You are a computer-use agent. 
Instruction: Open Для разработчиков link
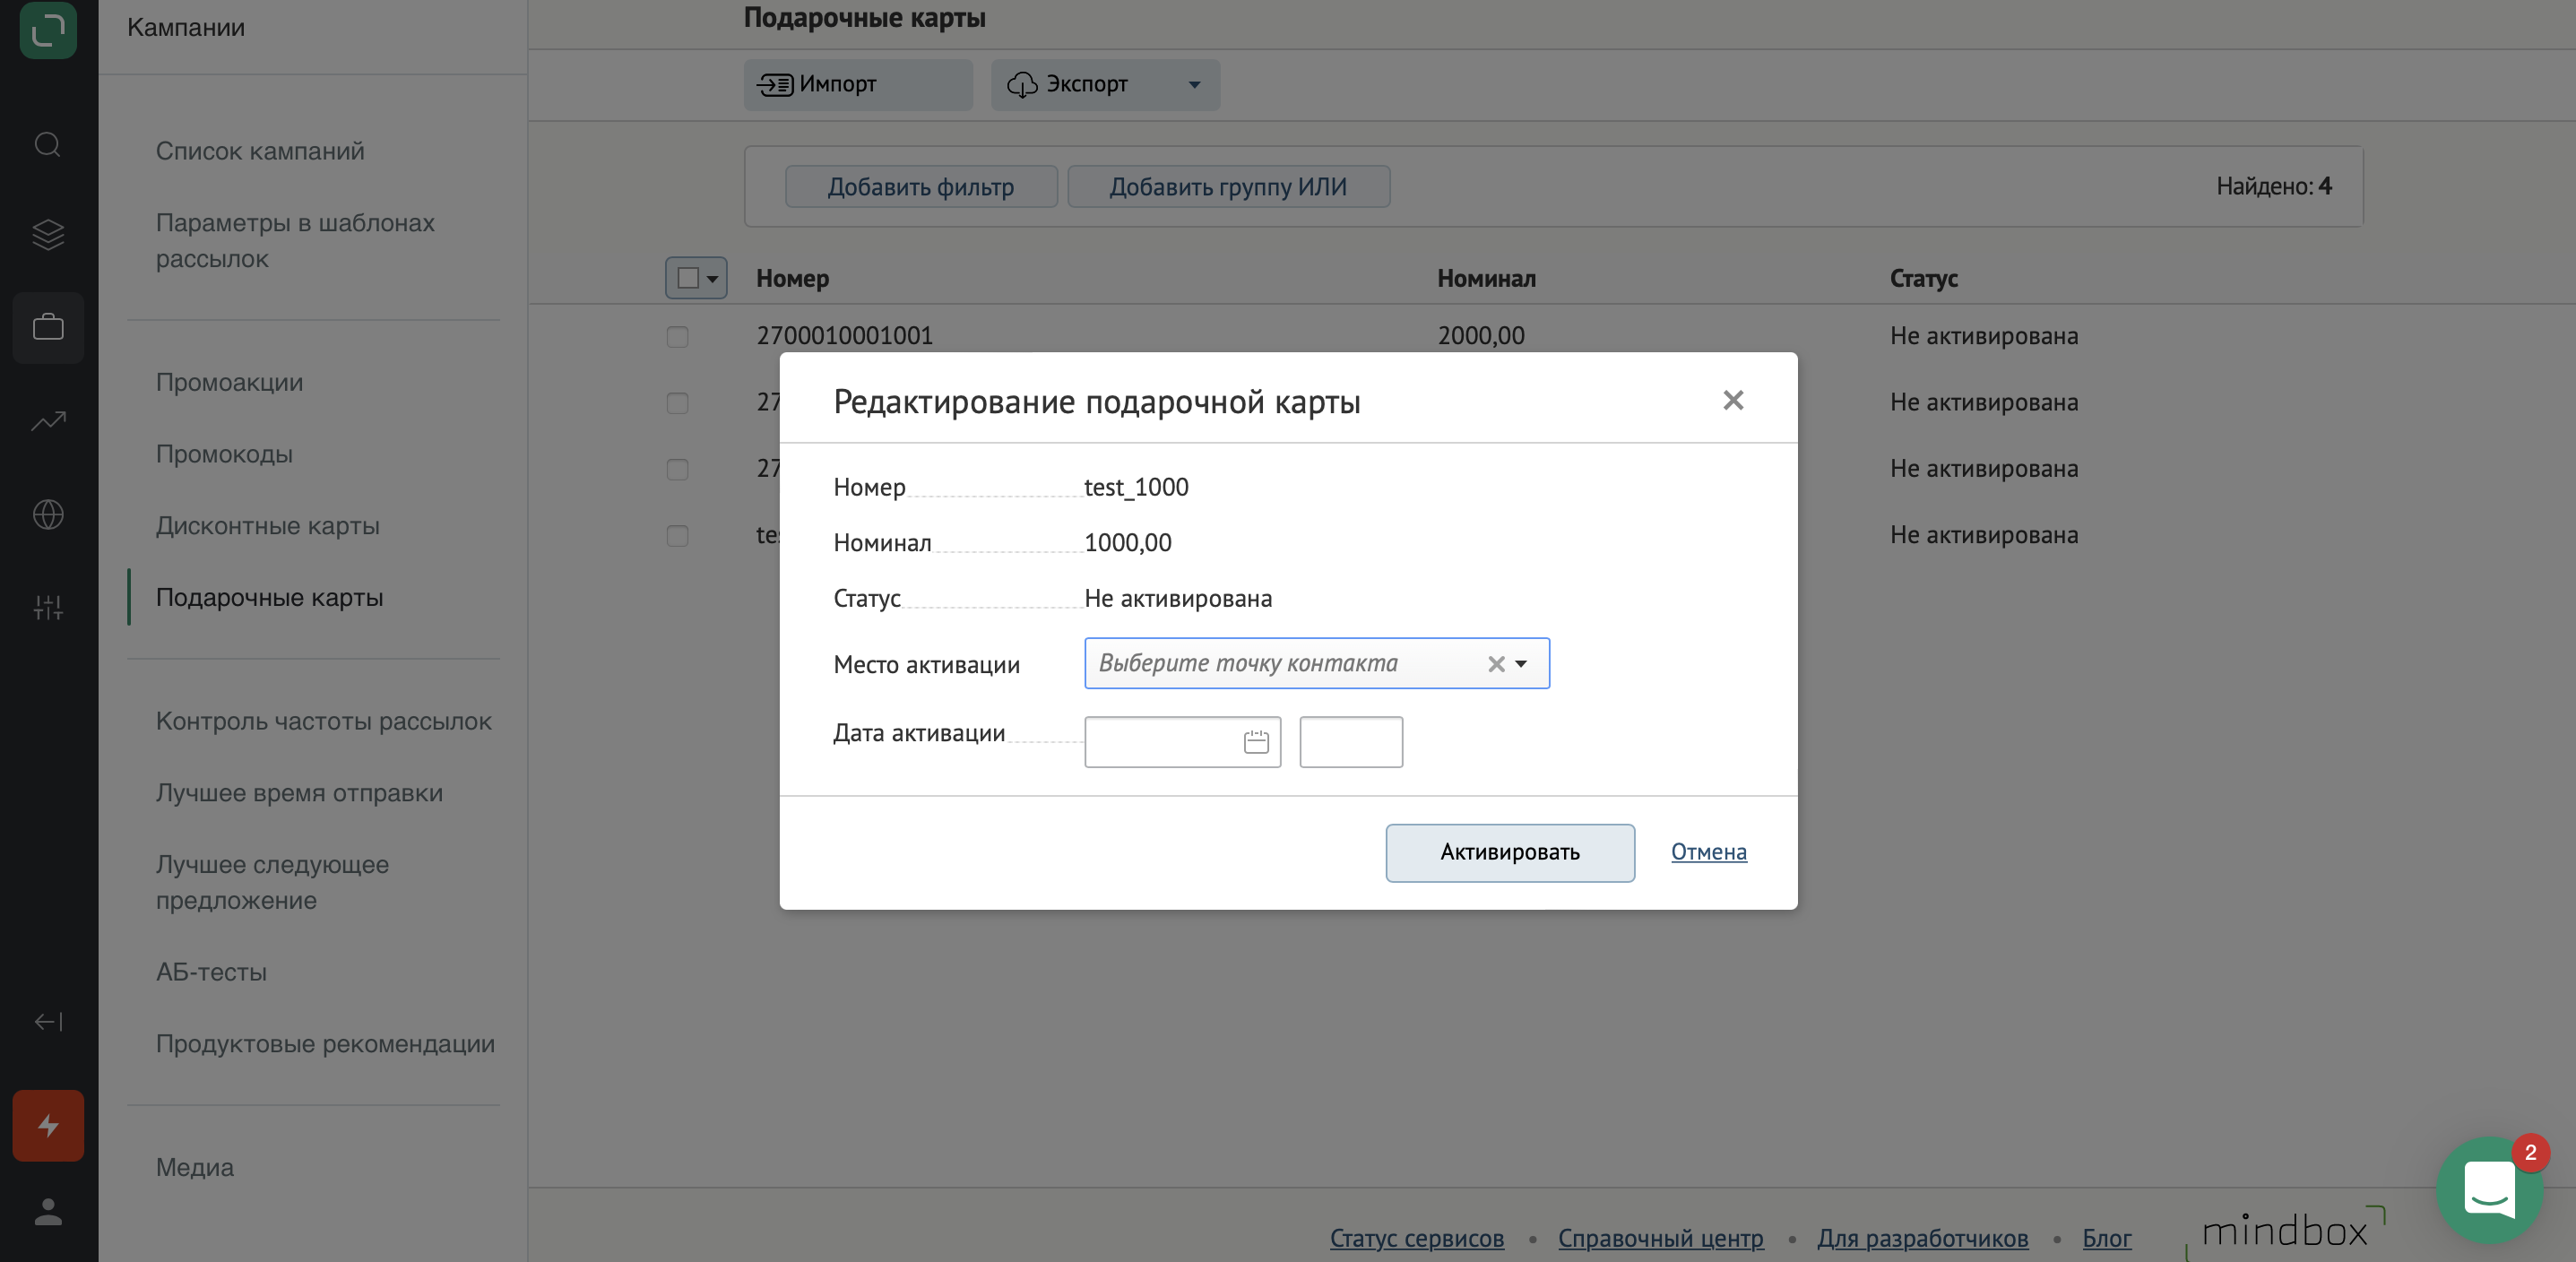[x=1922, y=1238]
